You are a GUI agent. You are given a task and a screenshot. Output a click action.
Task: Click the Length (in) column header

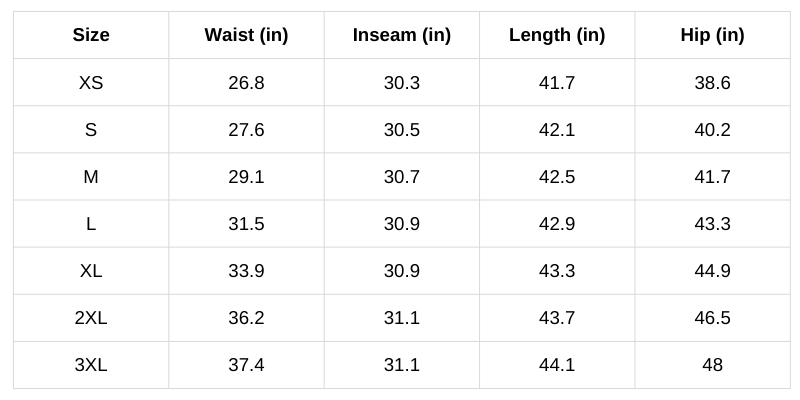coord(557,35)
